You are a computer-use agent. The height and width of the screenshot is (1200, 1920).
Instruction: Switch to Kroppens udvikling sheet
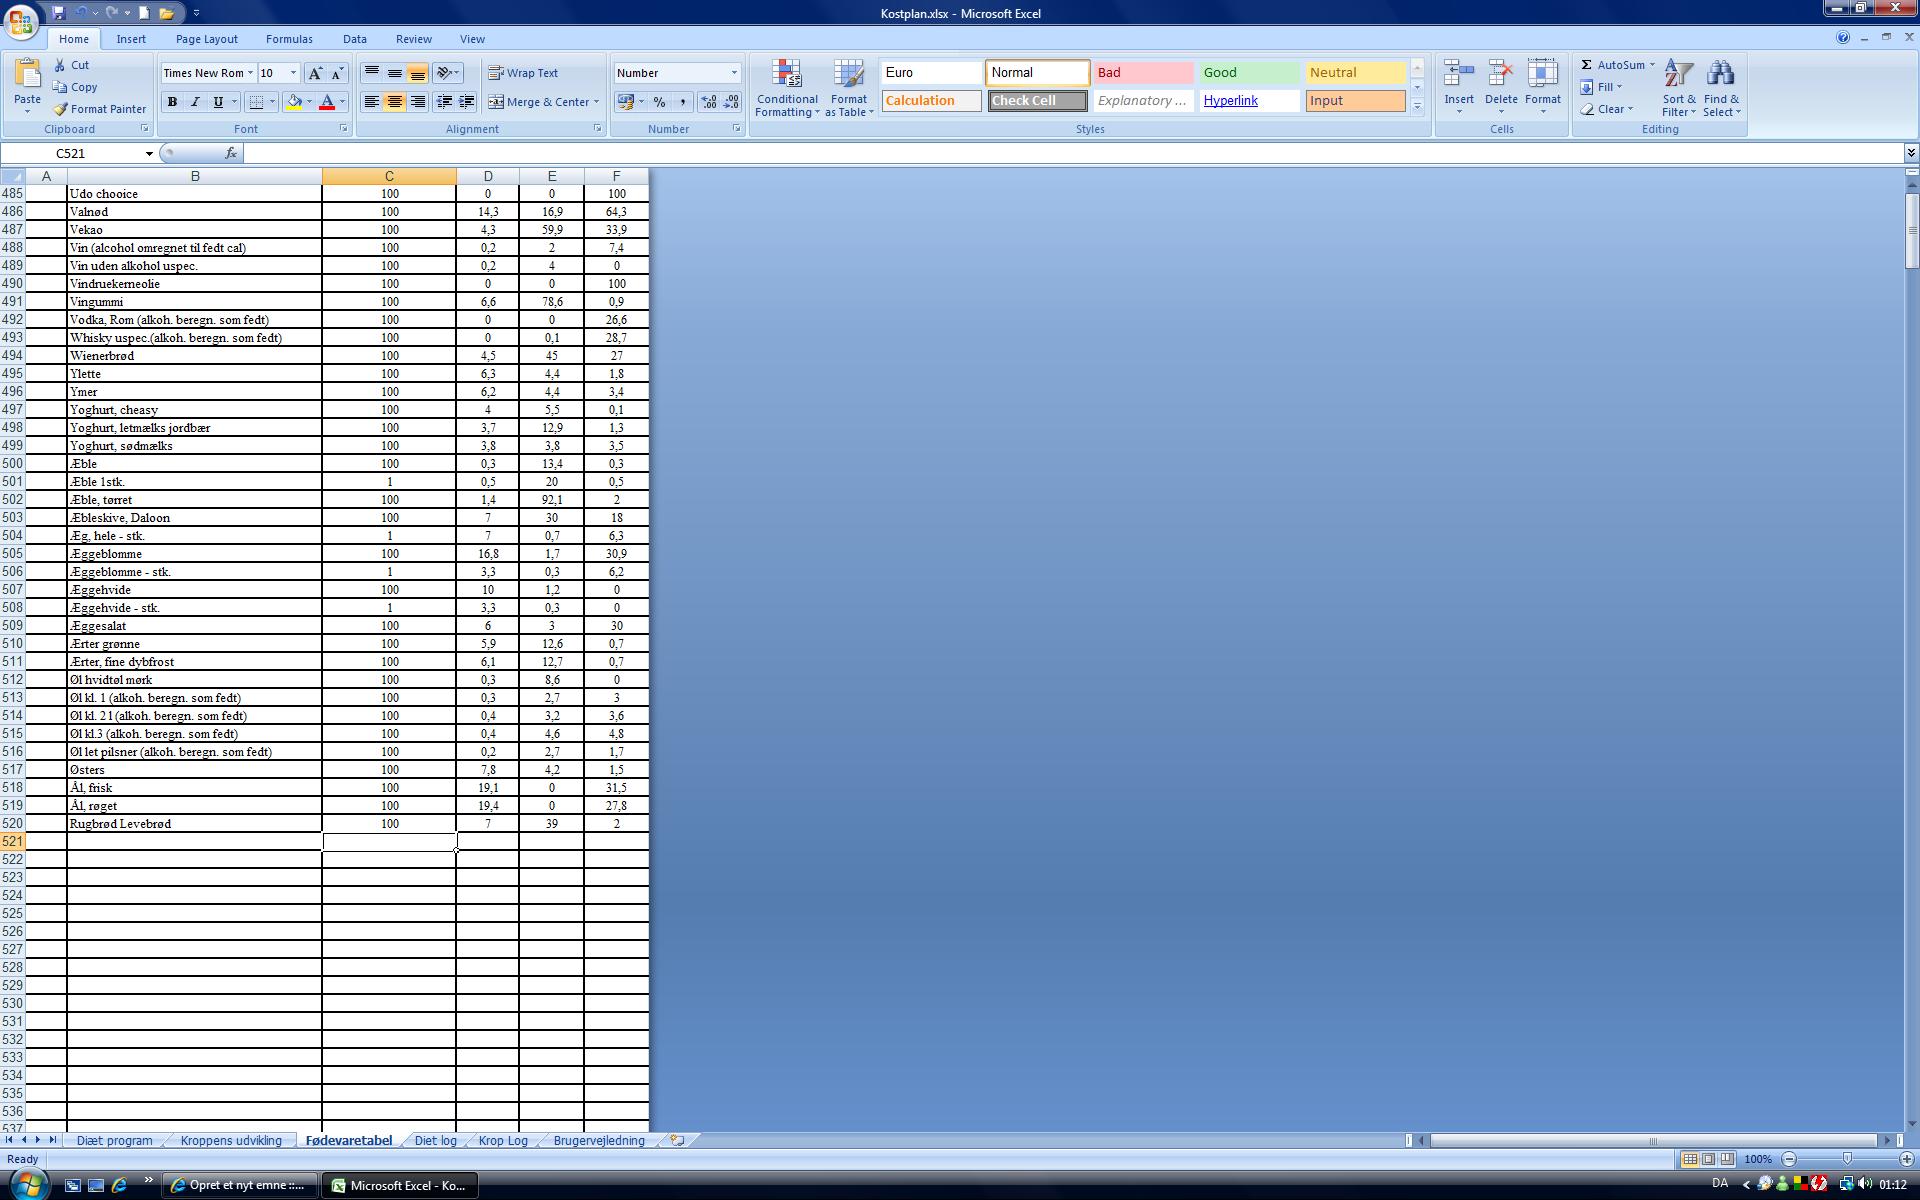pos(231,1140)
